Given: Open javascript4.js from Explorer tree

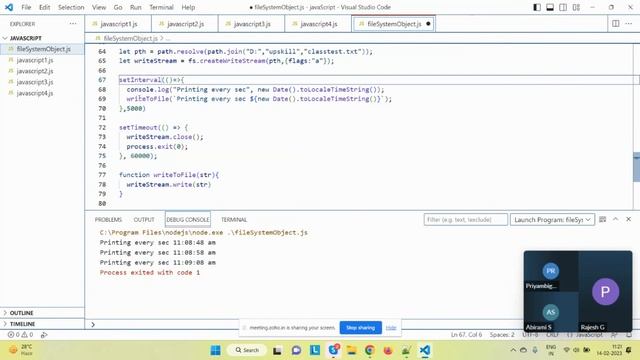Looking at the screenshot, I should 35,93.
